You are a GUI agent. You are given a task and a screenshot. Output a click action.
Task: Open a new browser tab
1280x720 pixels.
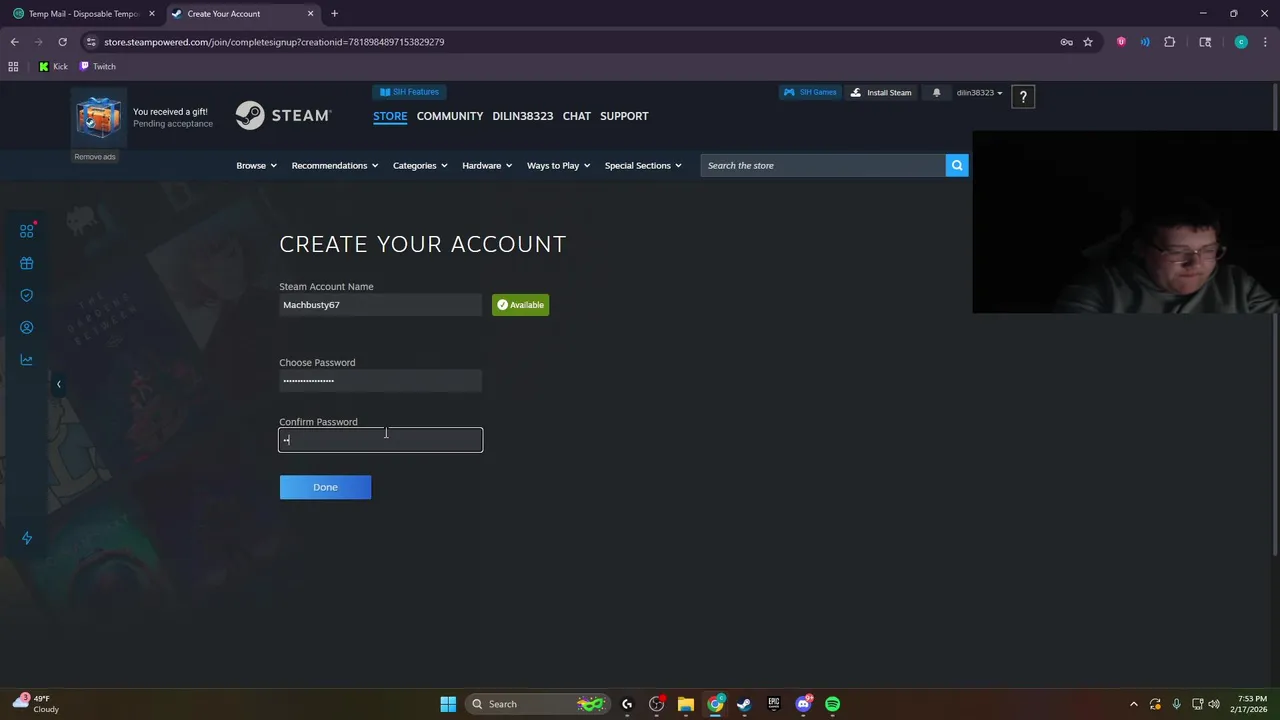(x=335, y=13)
